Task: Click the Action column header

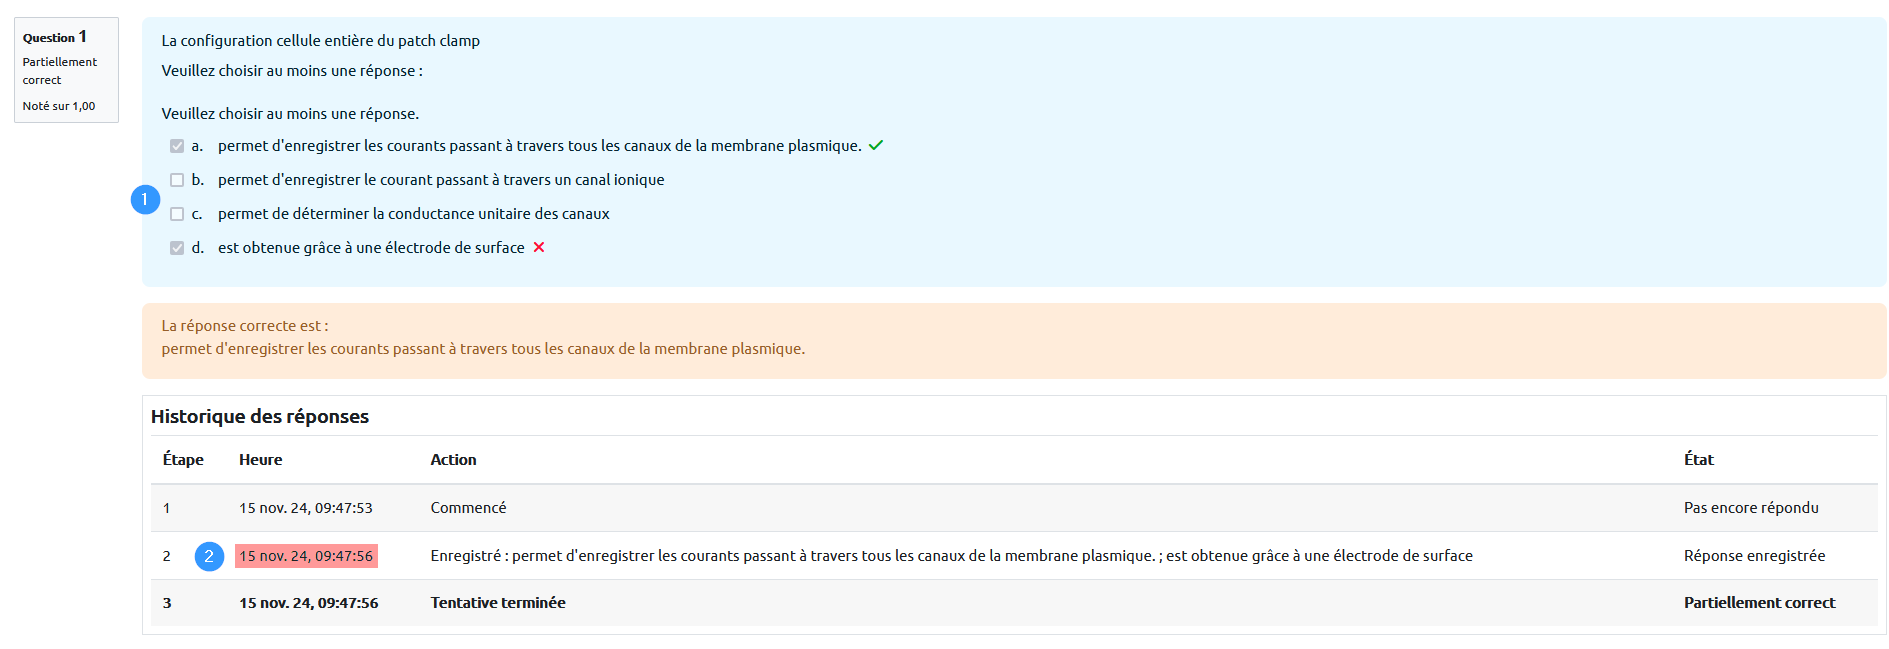Action: pyautogui.click(x=453, y=460)
